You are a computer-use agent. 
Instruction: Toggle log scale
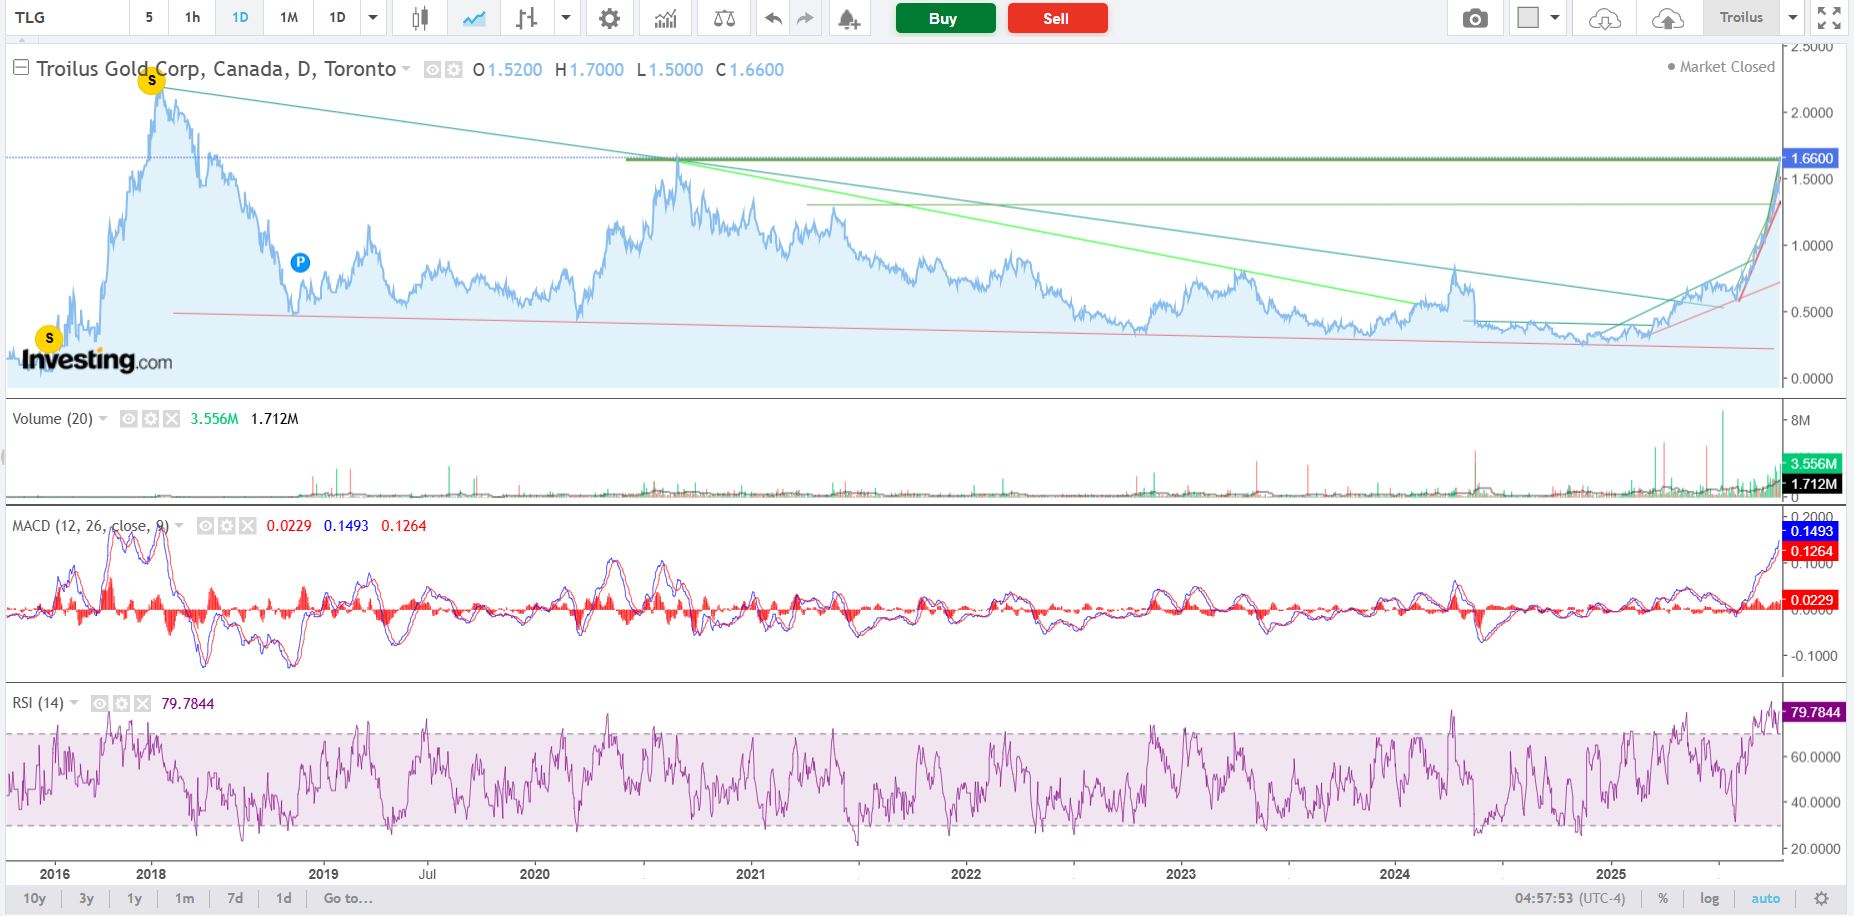point(1710,898)
